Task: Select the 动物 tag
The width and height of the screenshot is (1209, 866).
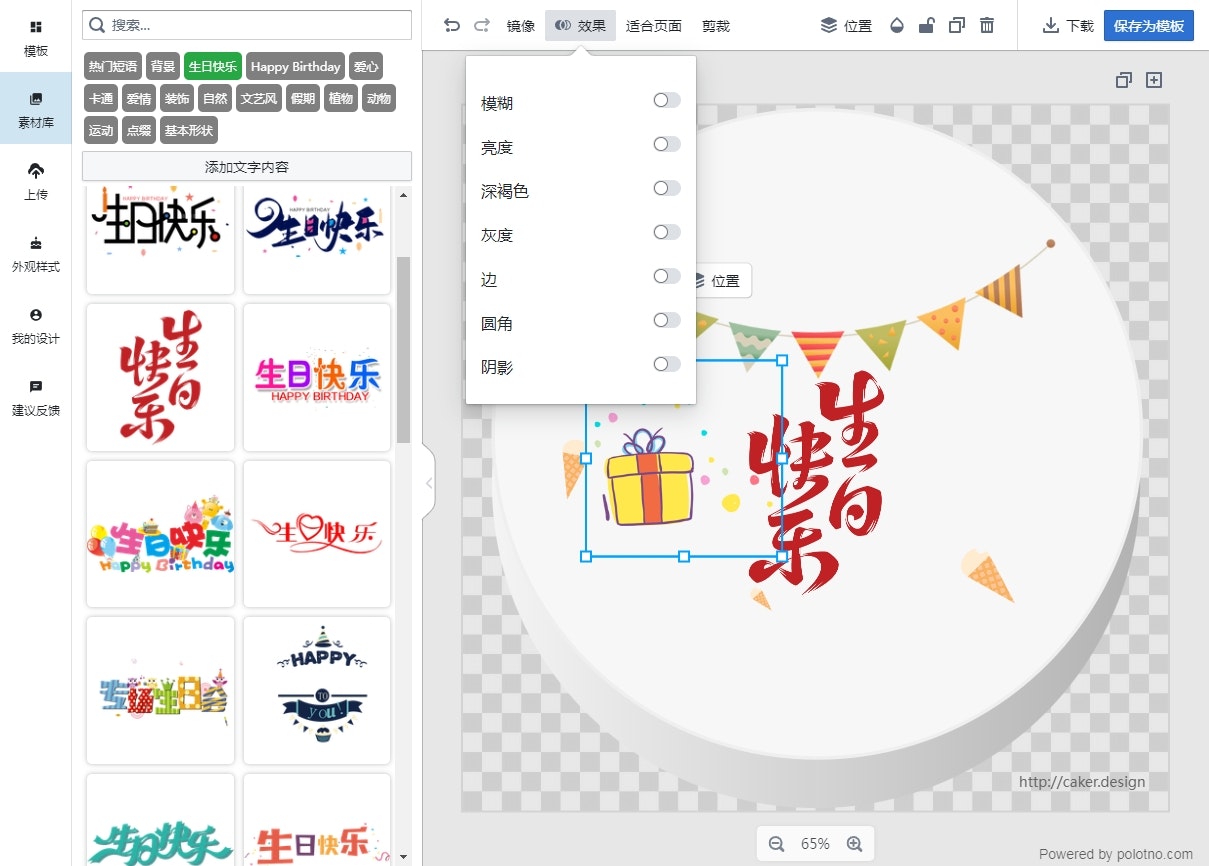Action: click(379, 98)
